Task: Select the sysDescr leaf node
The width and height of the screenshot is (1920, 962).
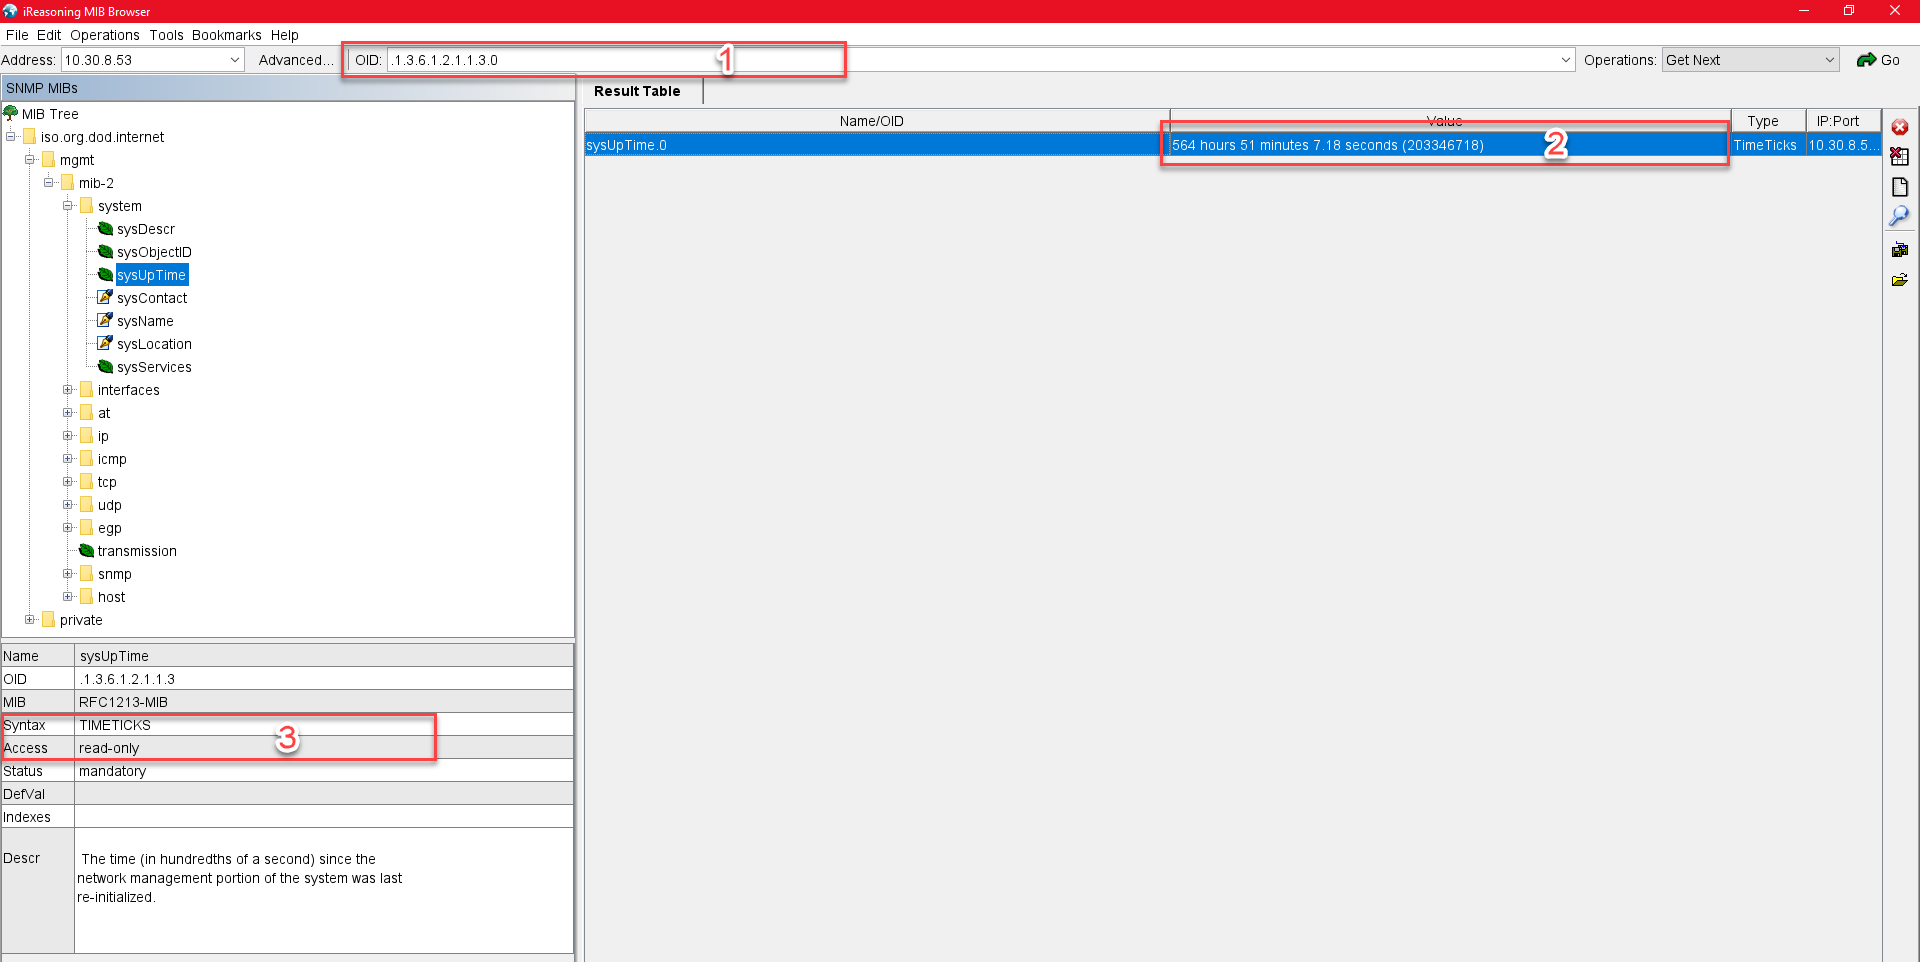Action: tap(145, 229)
